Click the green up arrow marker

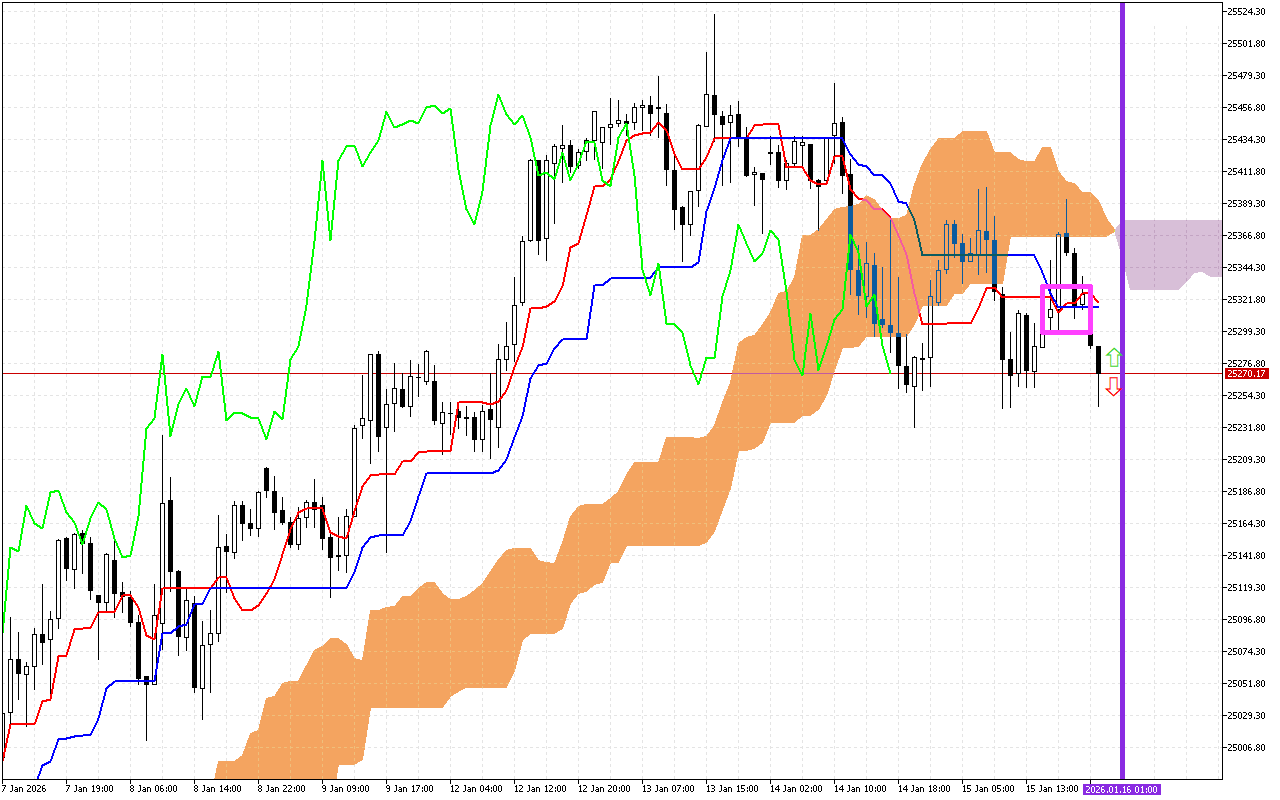[1113, 358]
